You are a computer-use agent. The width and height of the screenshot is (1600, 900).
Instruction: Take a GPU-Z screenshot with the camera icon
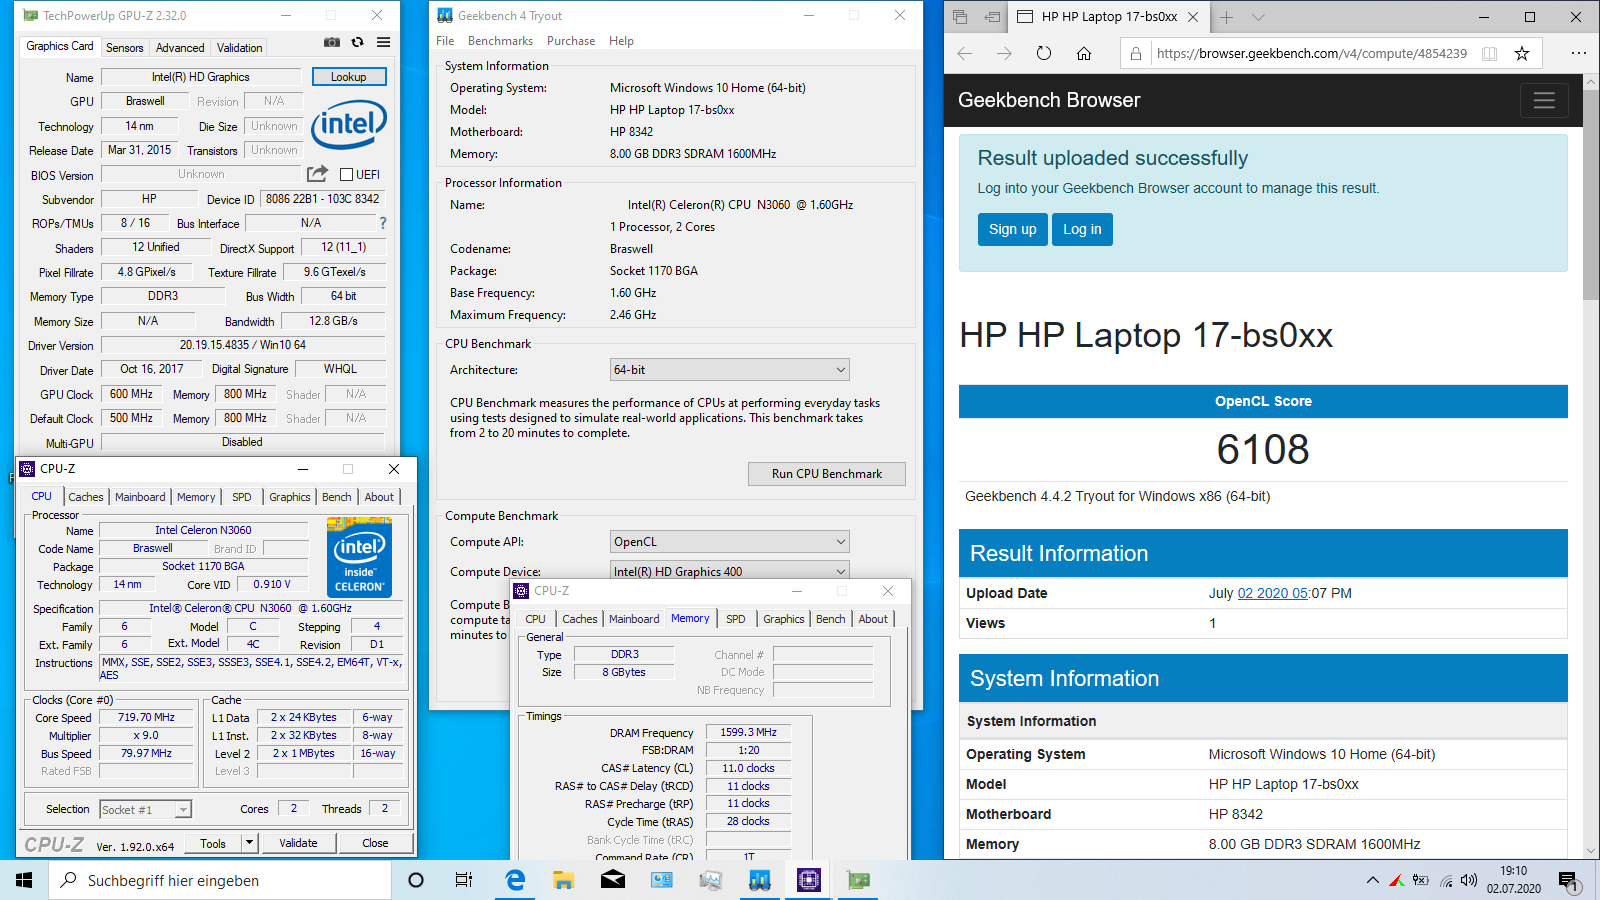coord(331,42)
